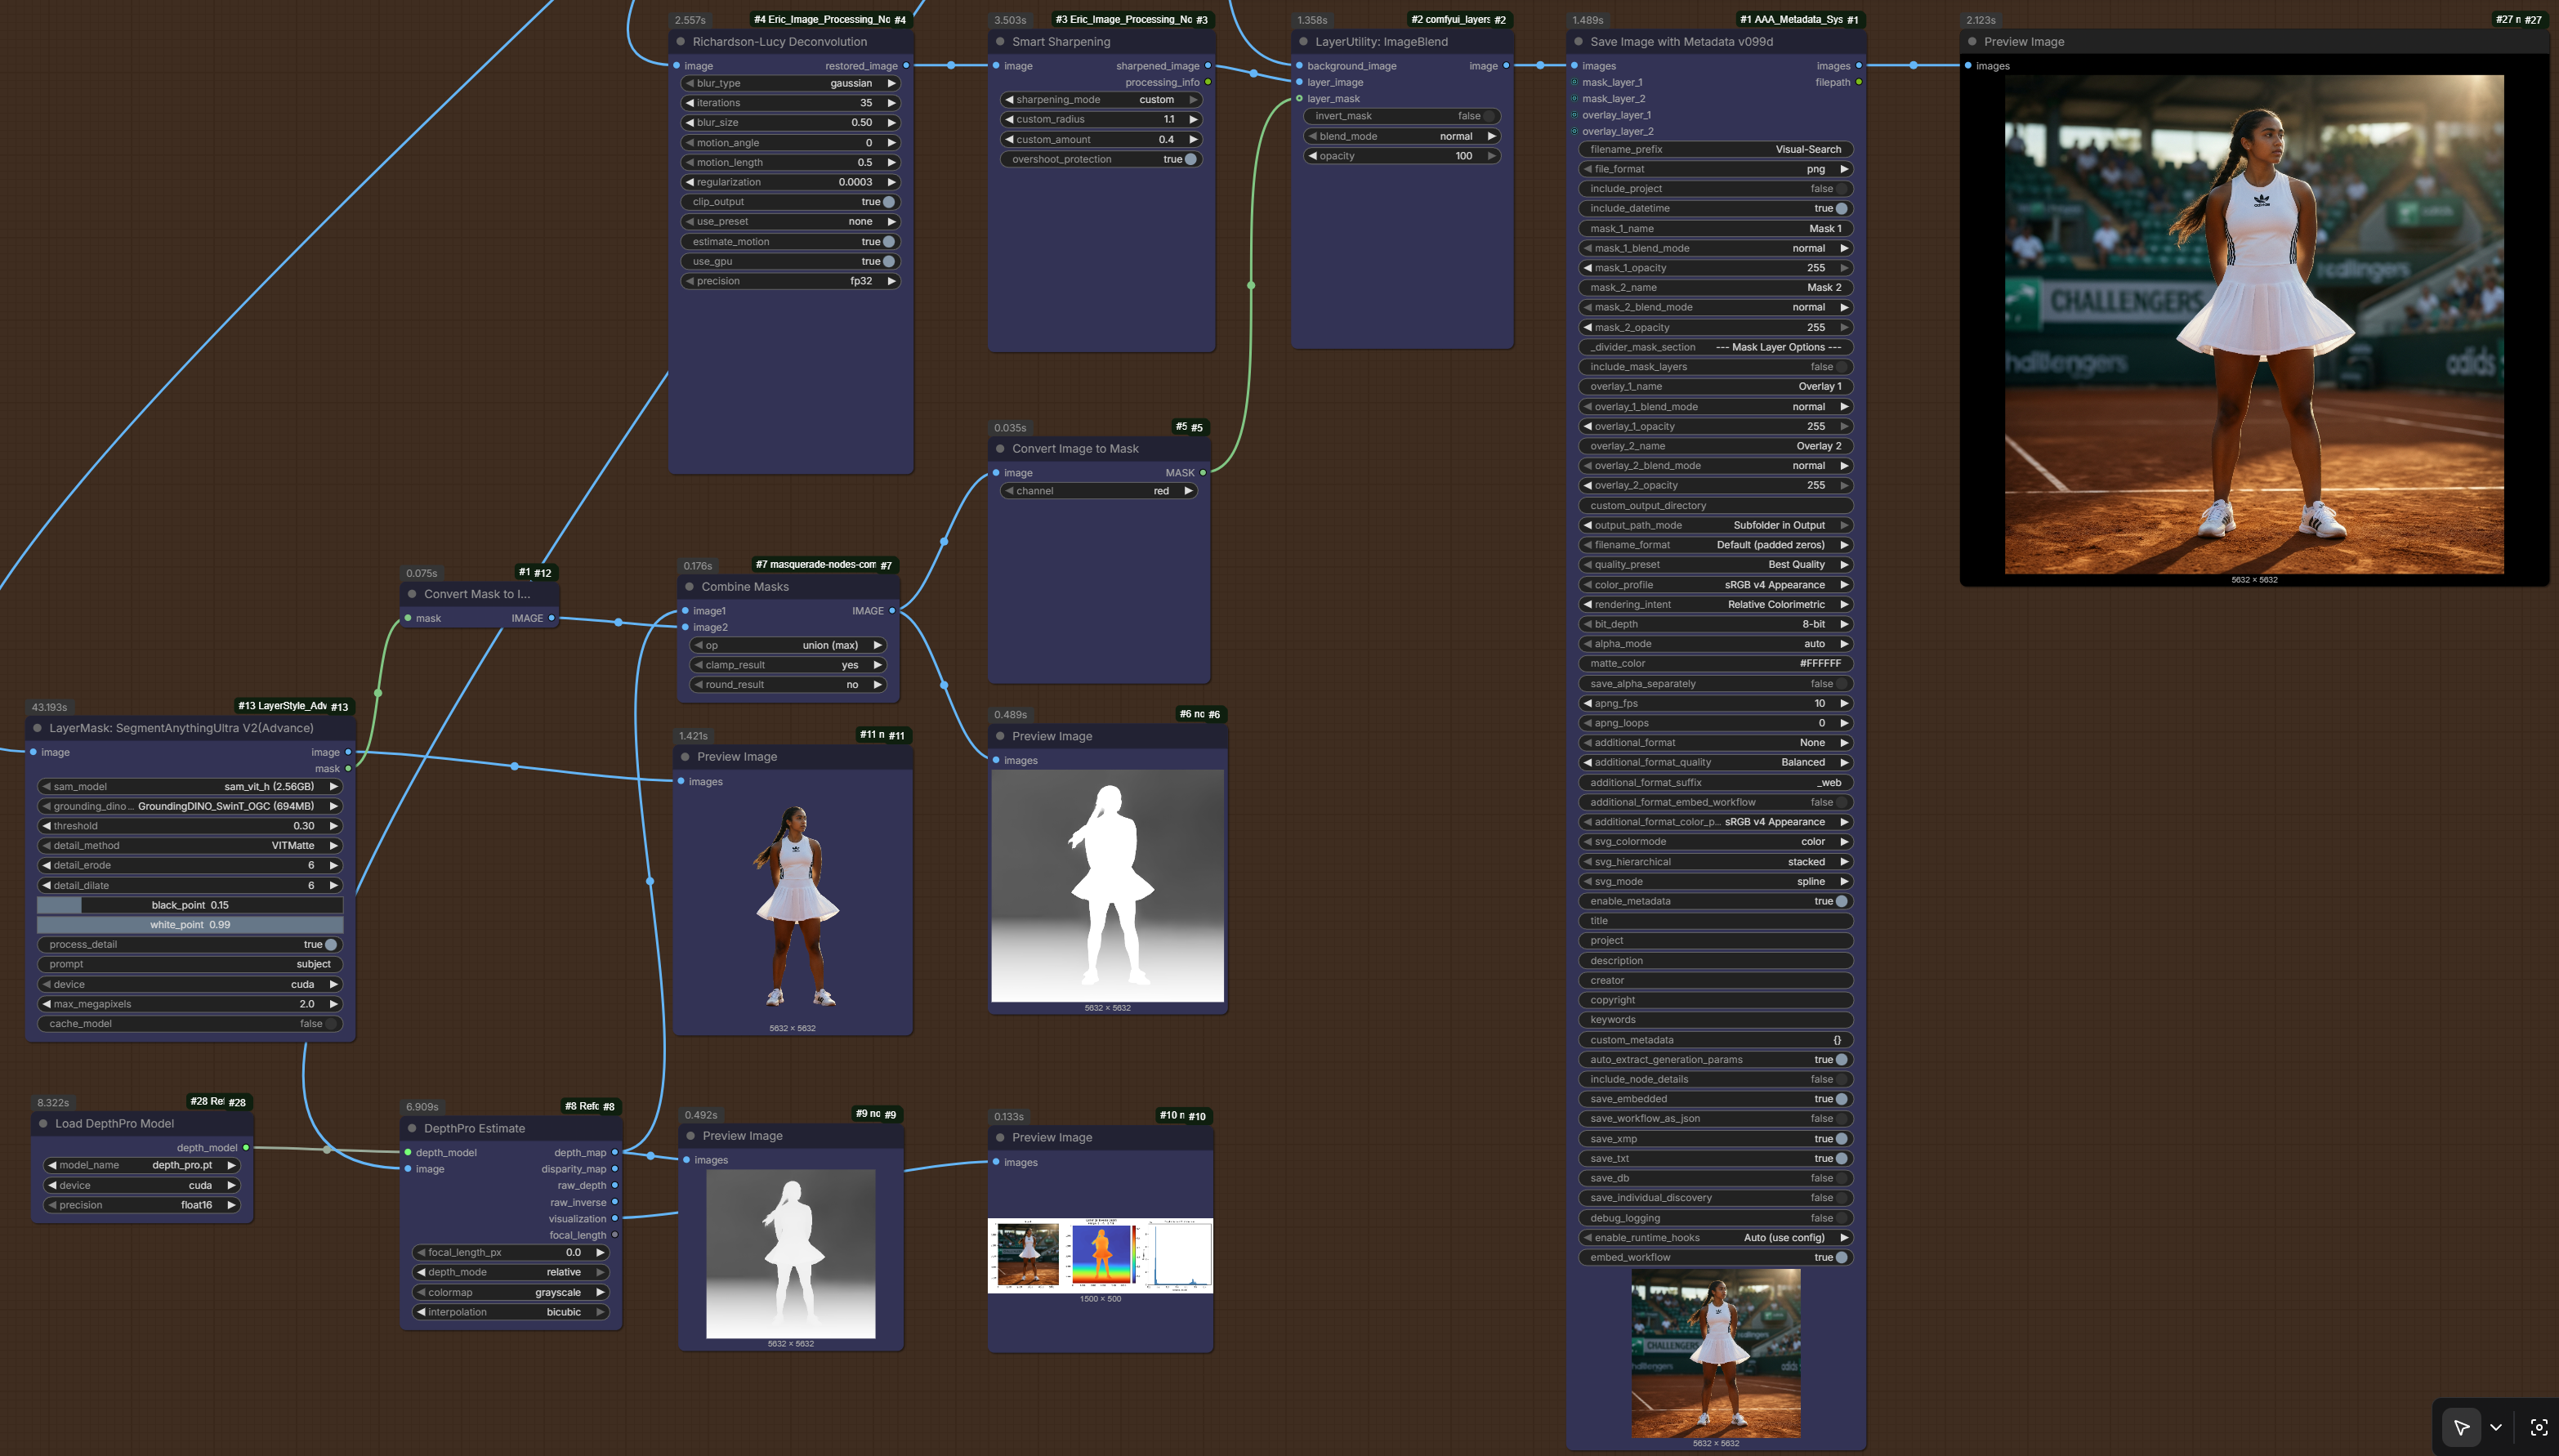Click the keywords metadata field
Viewport: 2559px width, 1456px height.
pos(1715,1020)
